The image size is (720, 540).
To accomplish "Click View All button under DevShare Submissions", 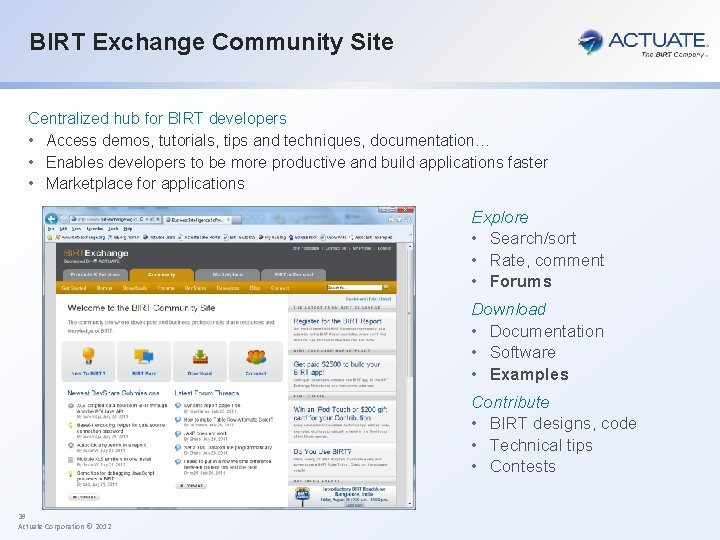I will (84, 497).
